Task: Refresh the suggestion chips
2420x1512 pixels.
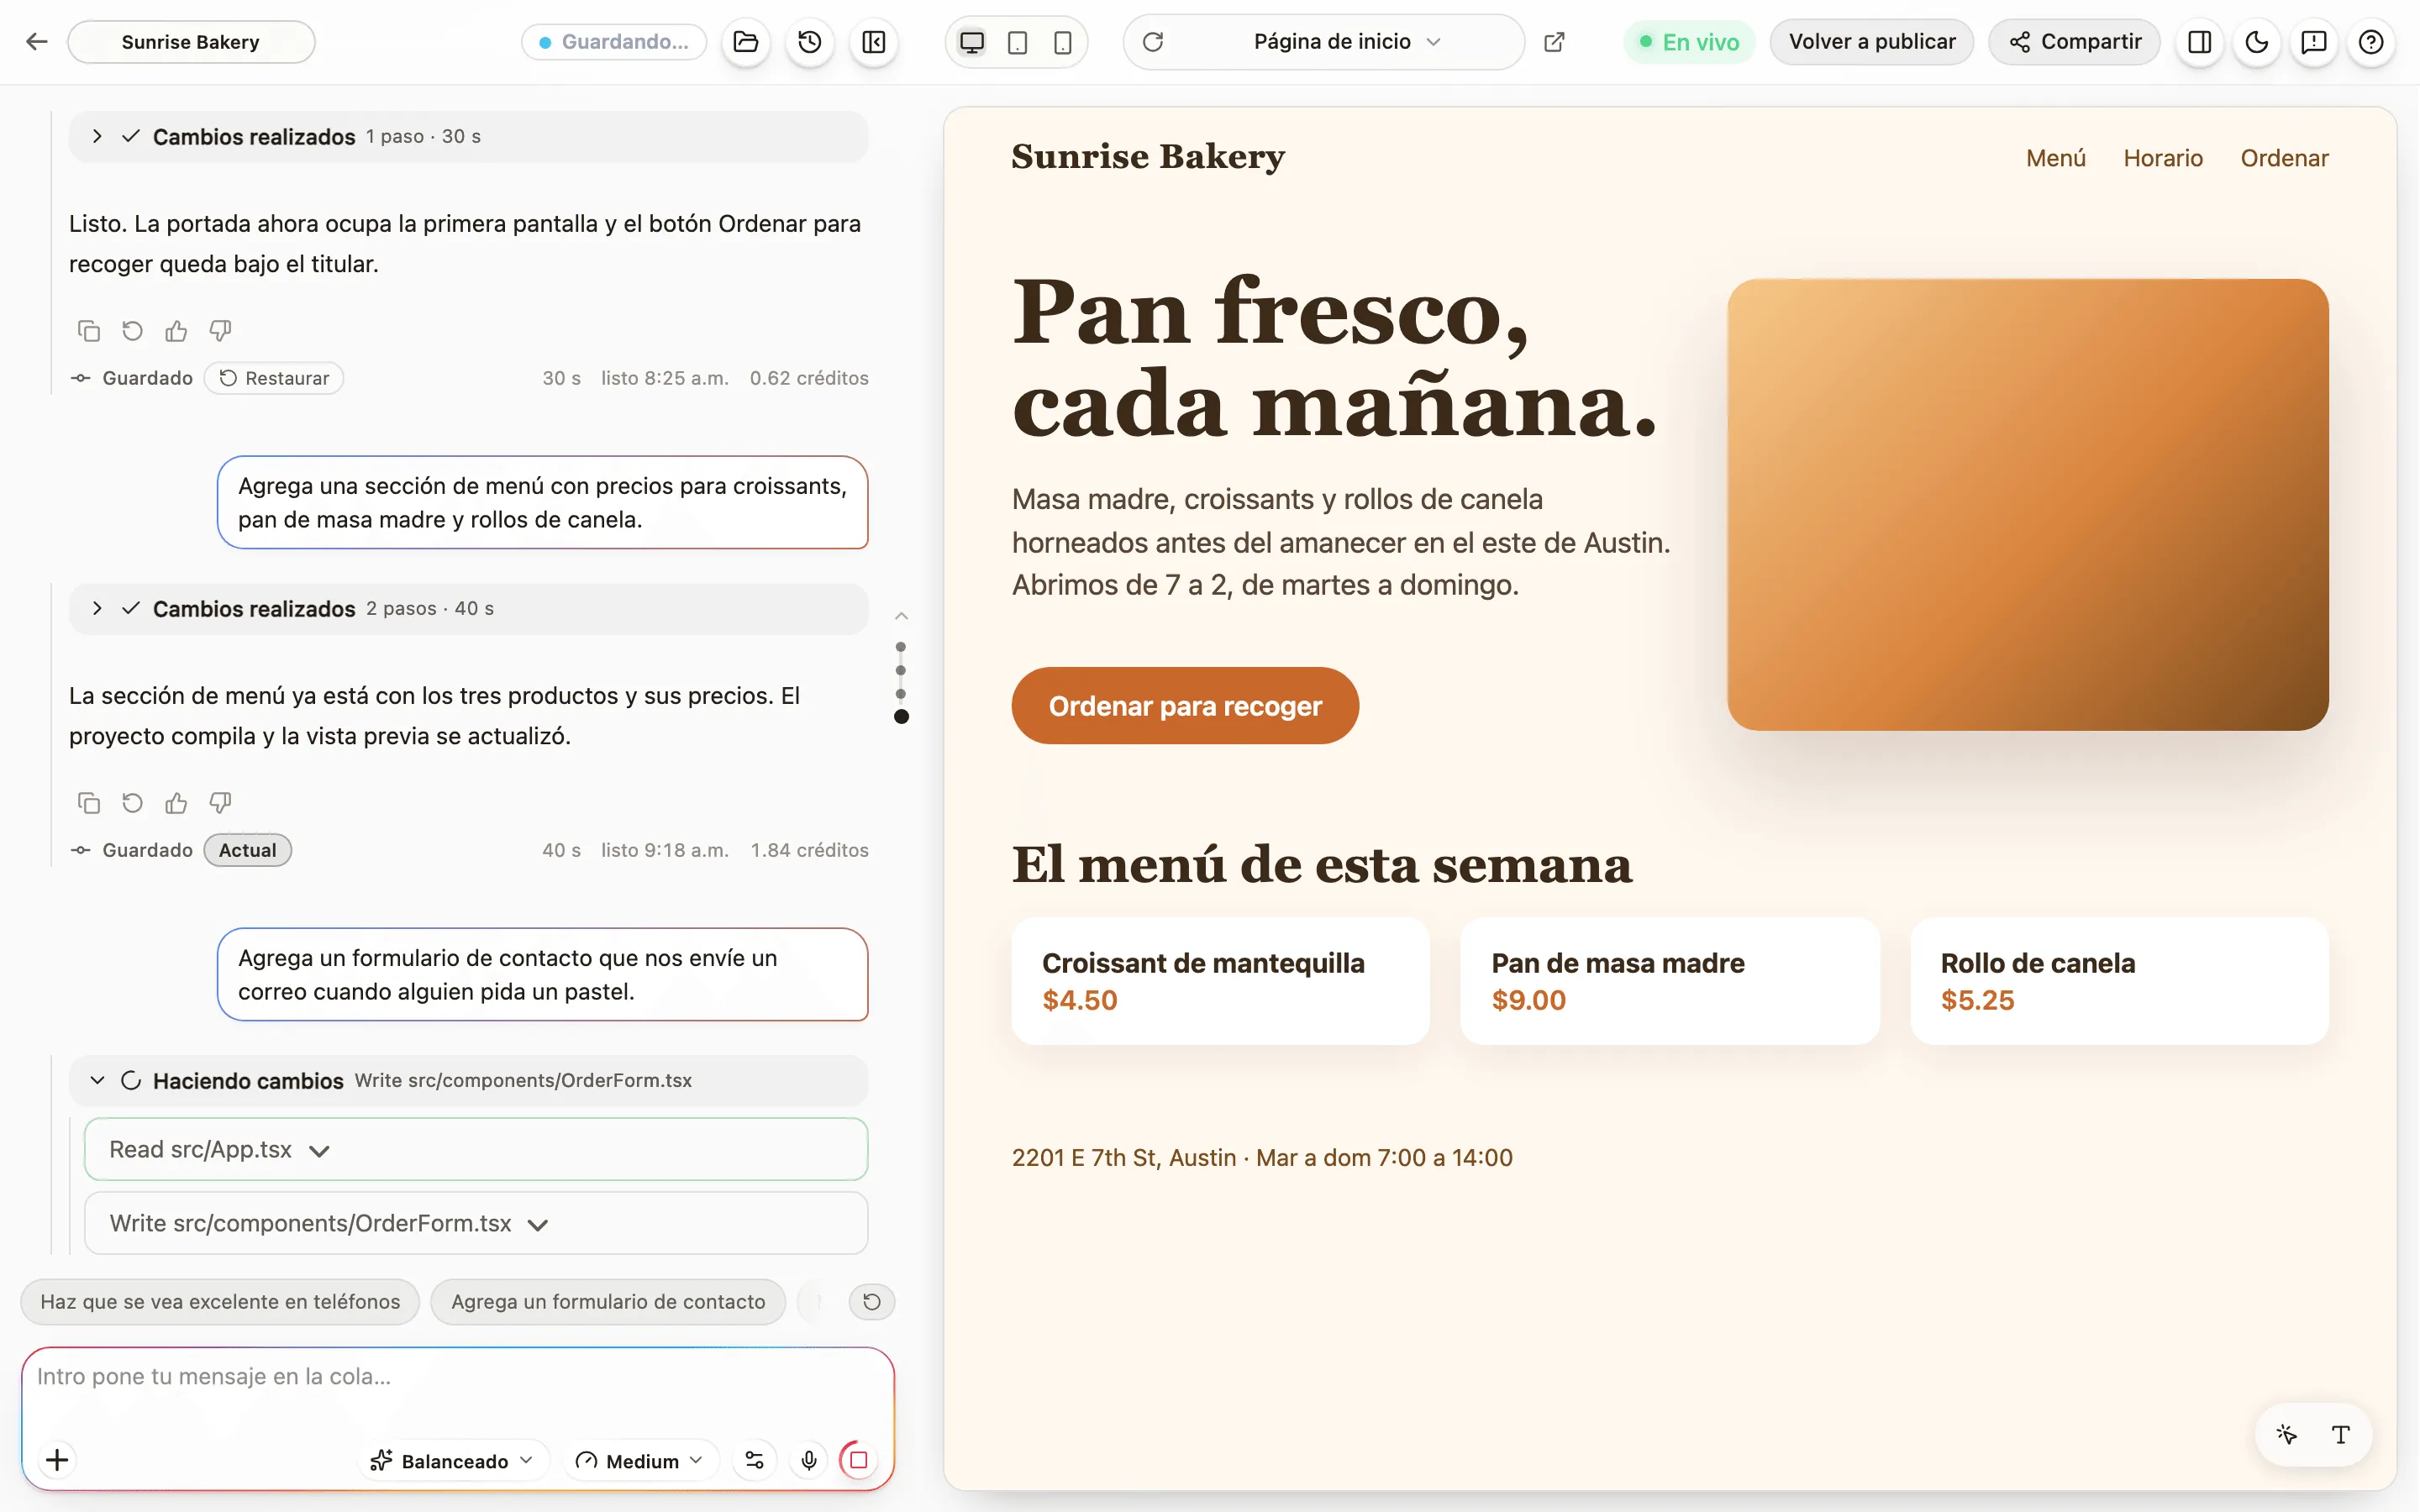Action: click(872, 1301)
